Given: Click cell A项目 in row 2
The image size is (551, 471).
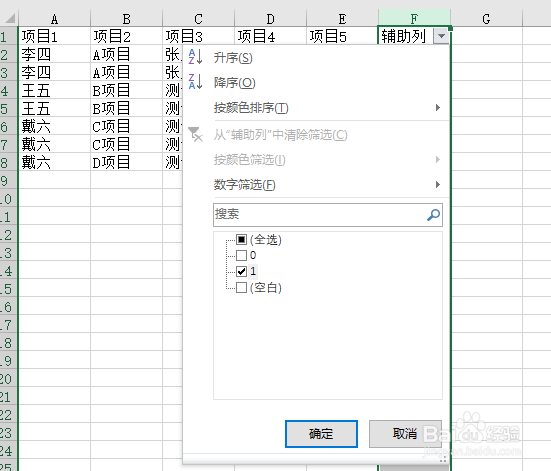Looking at the screenshot, I should click(127, 54).
